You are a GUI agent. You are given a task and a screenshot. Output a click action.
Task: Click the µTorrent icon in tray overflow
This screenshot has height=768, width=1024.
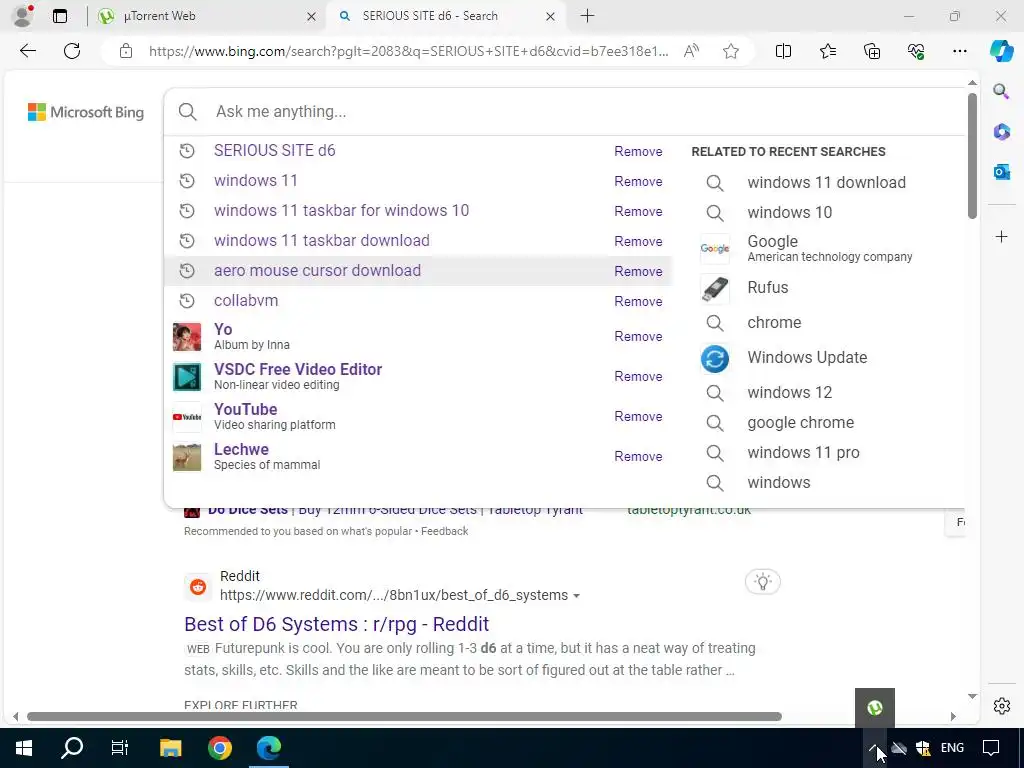874,707
